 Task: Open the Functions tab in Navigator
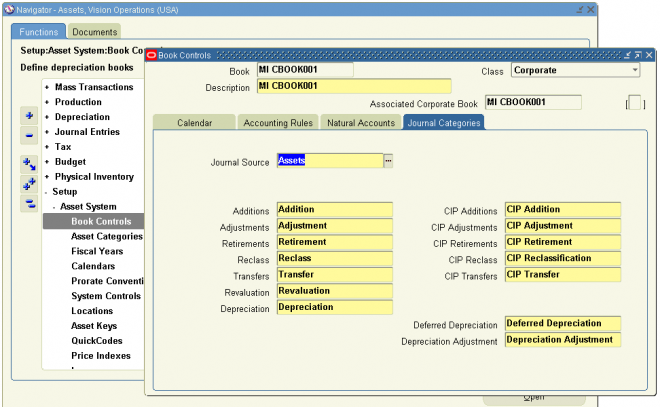click(38, 32)
